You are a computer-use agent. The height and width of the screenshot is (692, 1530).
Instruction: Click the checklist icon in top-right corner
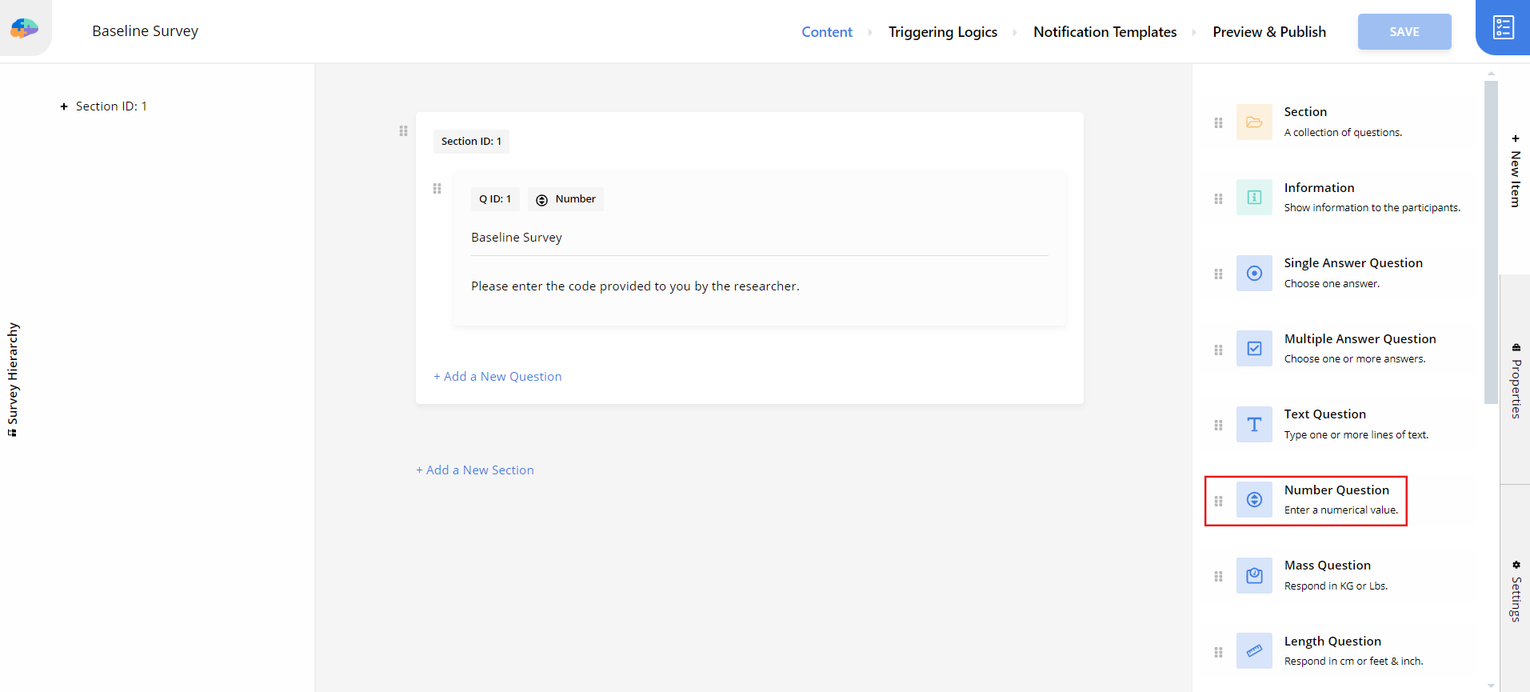click(1502, 28)
